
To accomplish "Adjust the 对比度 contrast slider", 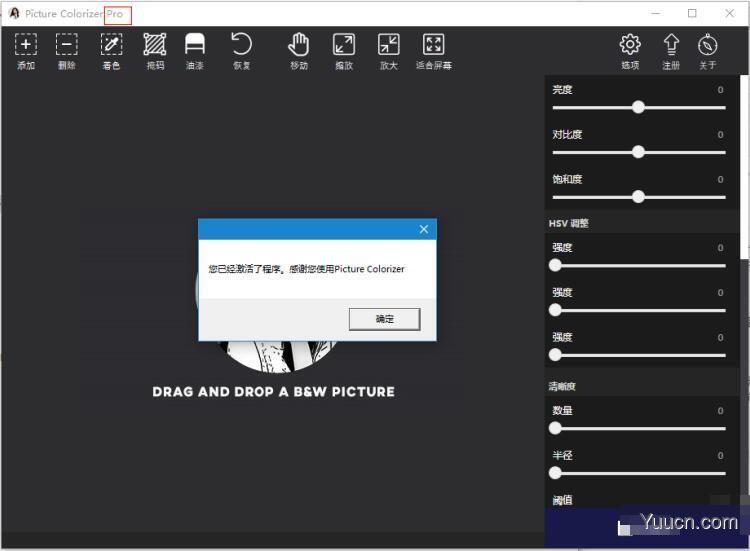I will [x=639, y=152].
